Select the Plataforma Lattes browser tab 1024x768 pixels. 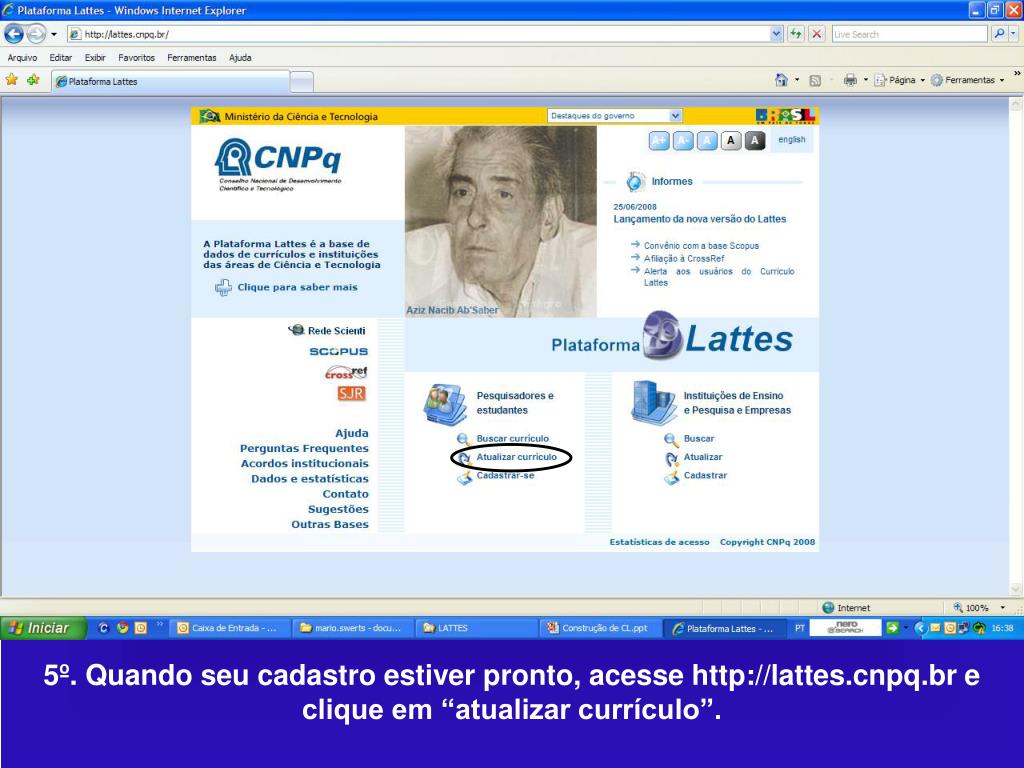[x=171, y=82]
